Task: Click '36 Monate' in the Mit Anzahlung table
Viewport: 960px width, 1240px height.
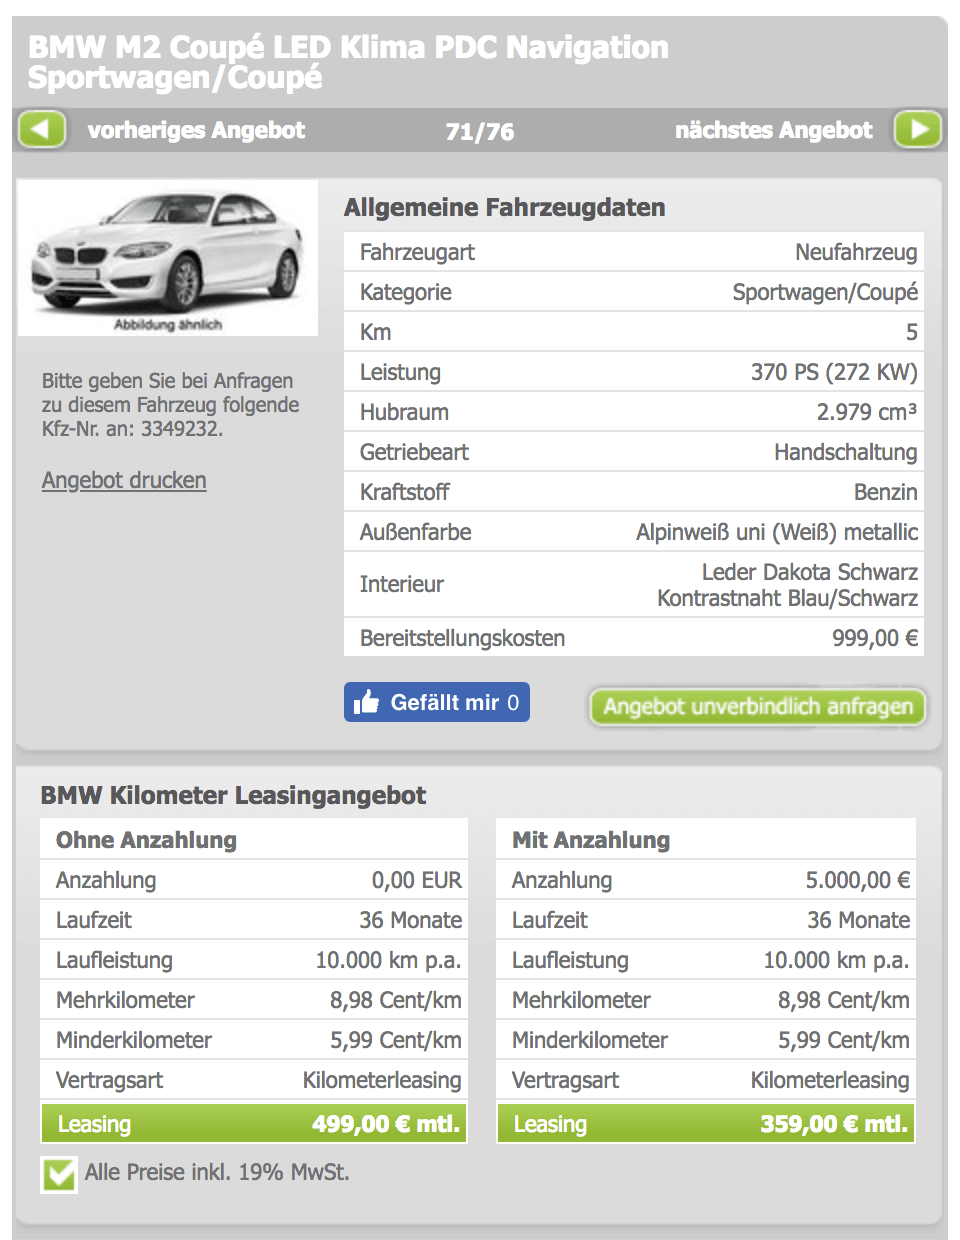Action: click(x=858, y=920)
